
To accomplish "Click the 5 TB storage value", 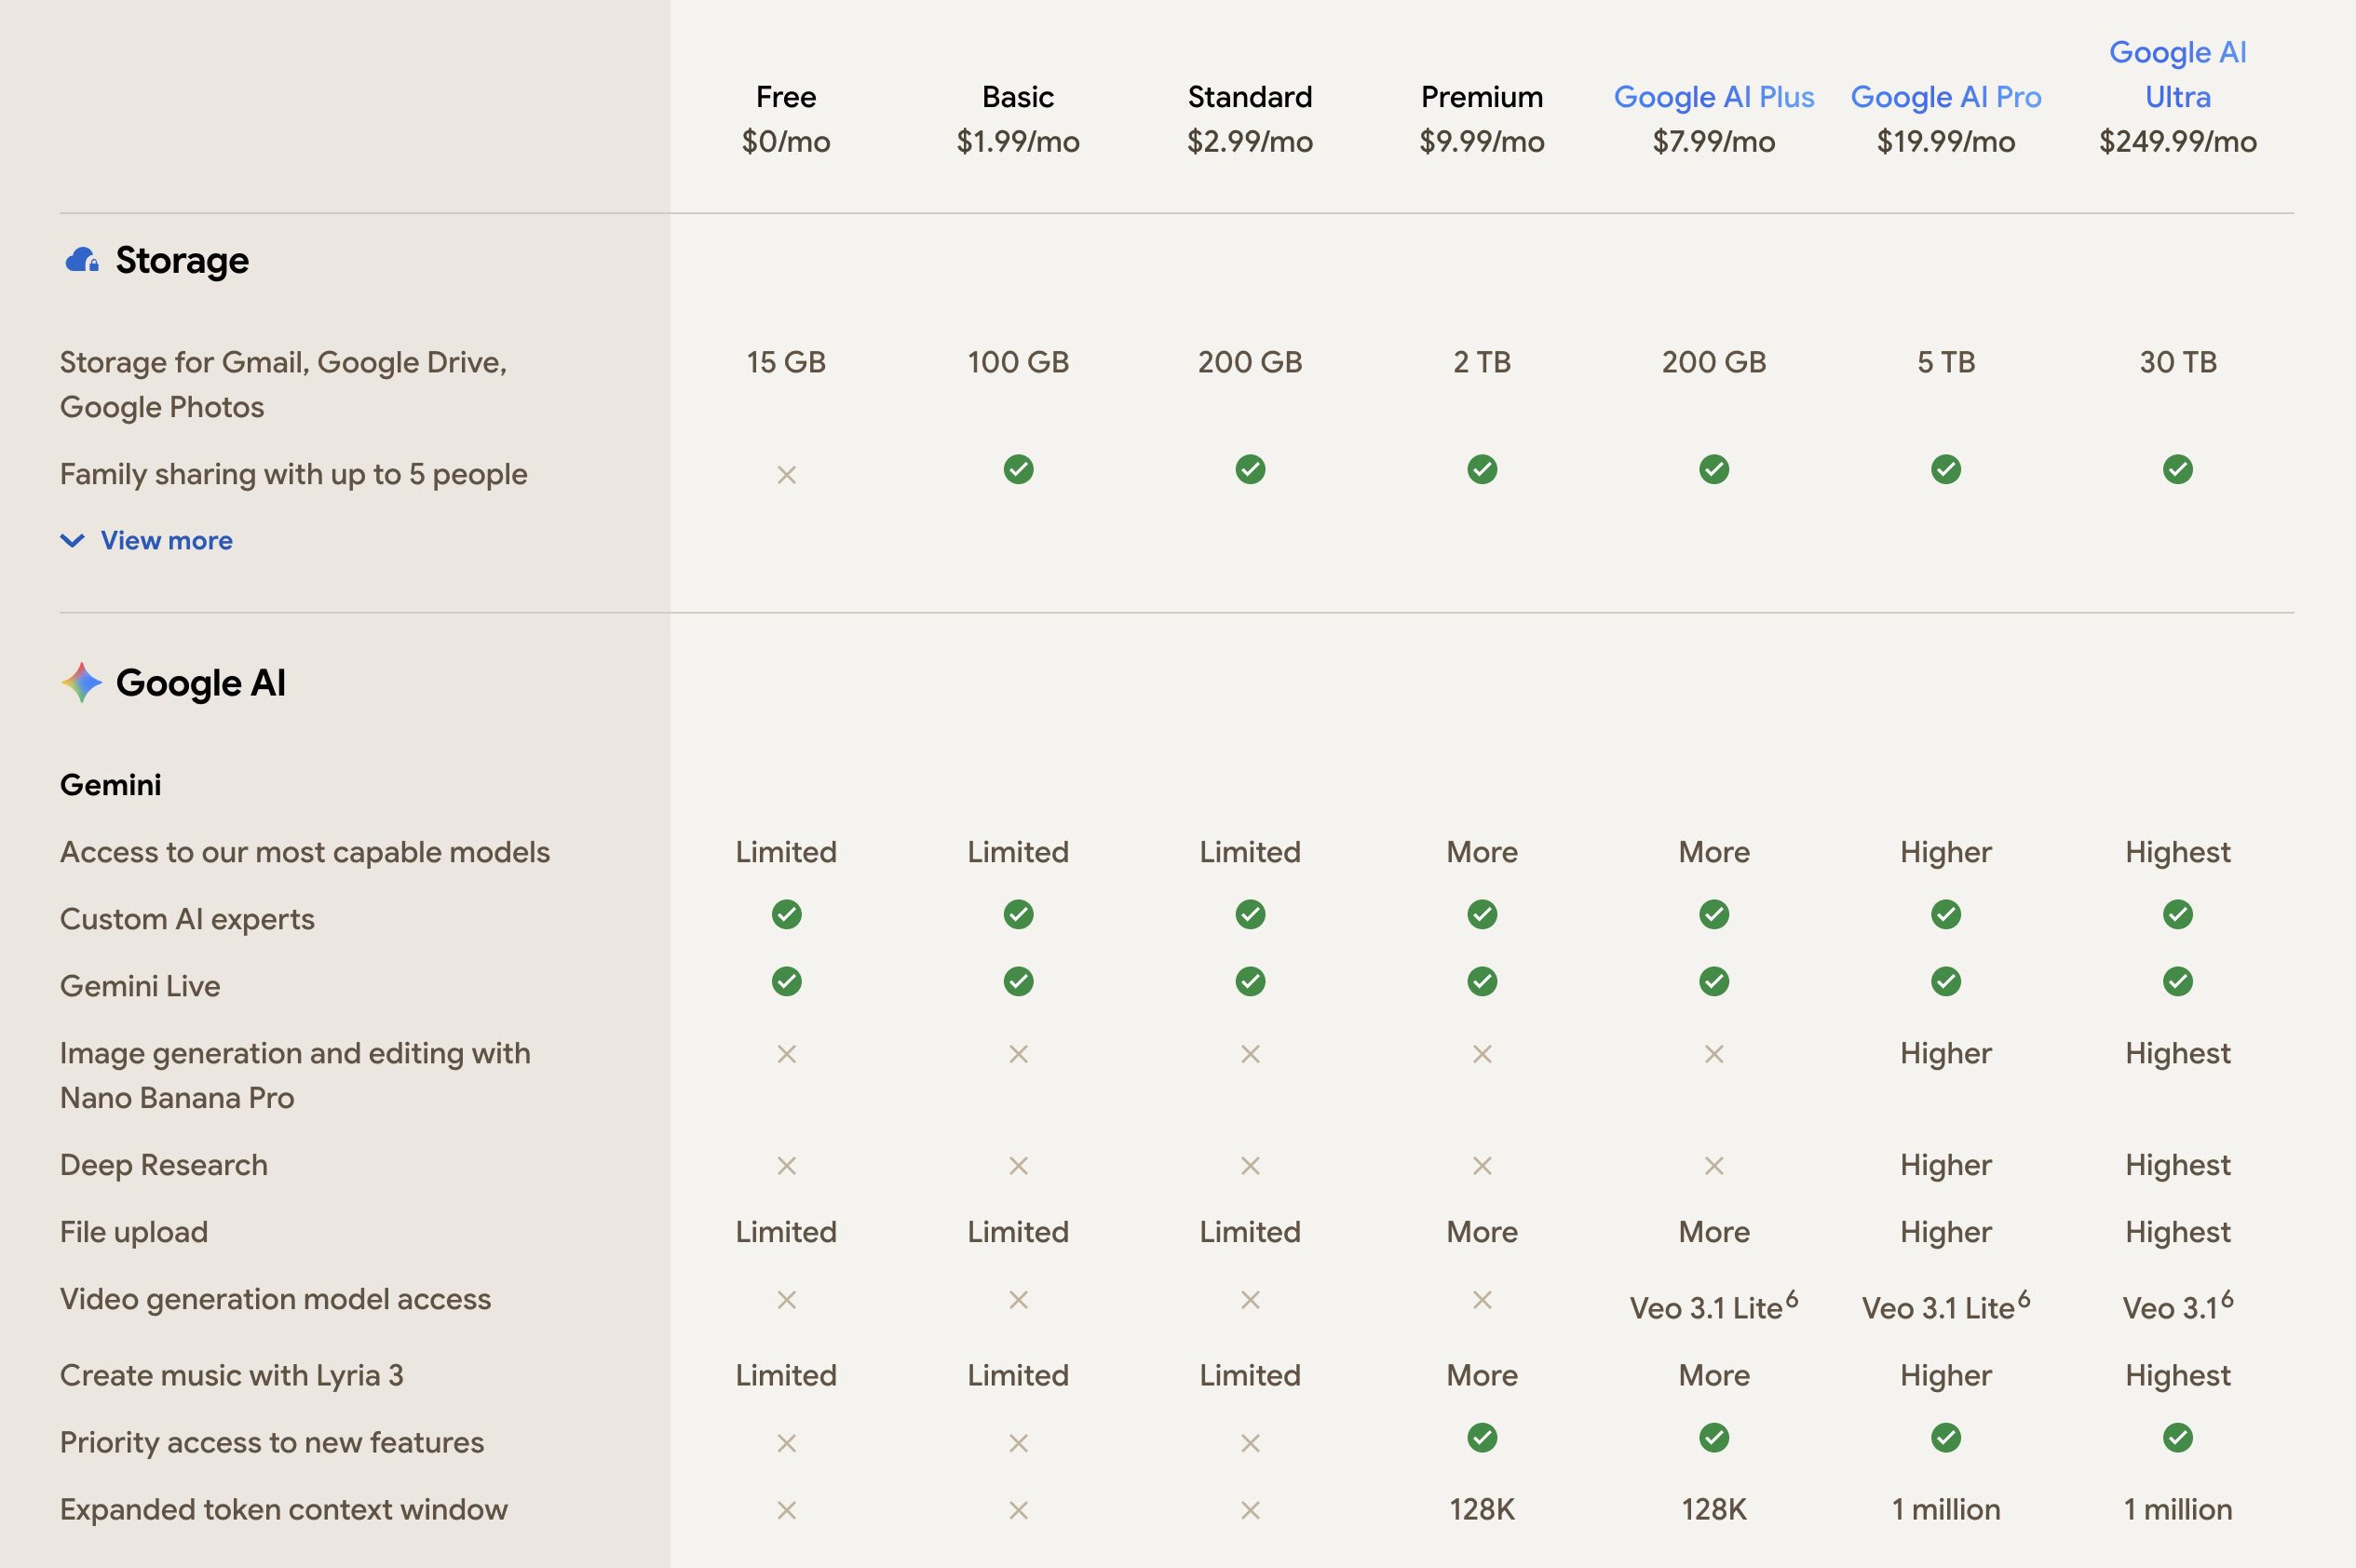I will click(1946, 362).
